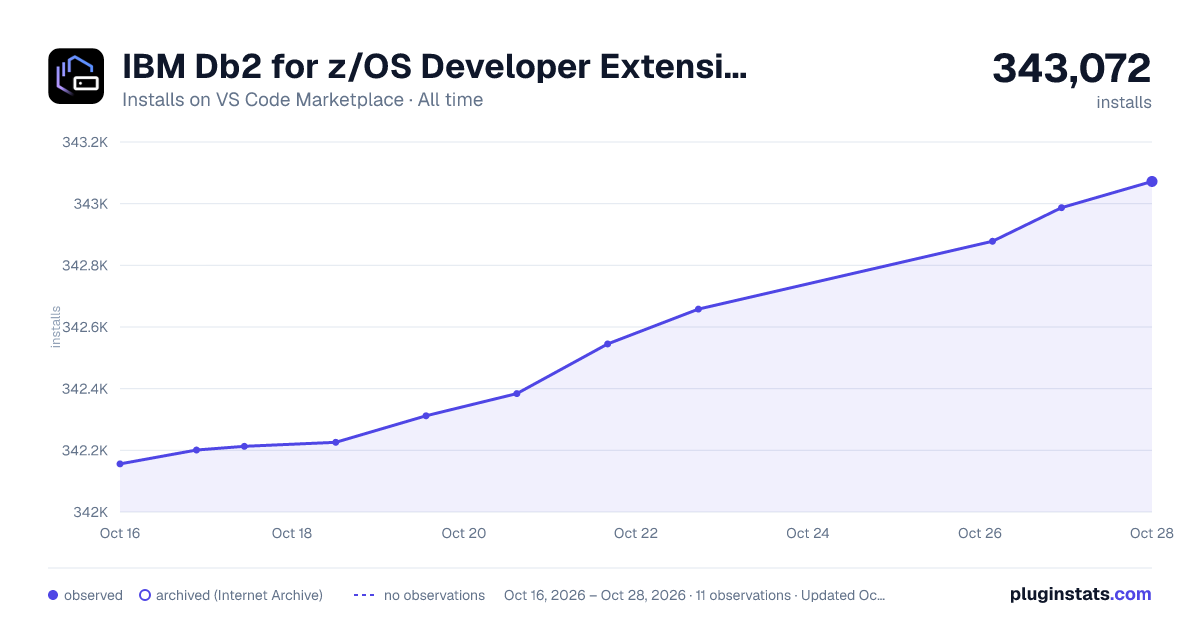This screenshot has width=1200, height=630.
Task: Open the pluginstats.com link
Action: [x=1081, y=594]
